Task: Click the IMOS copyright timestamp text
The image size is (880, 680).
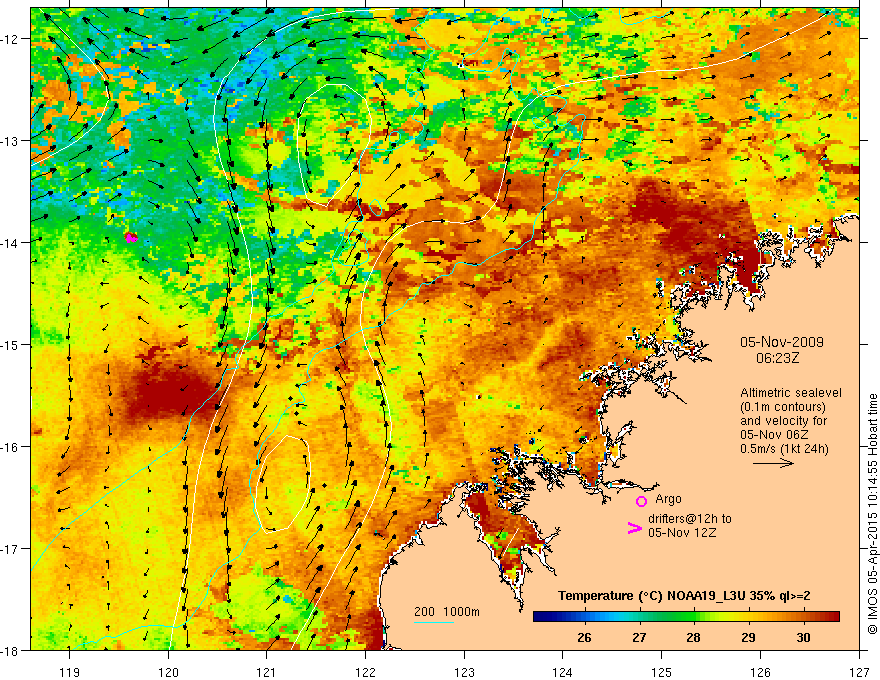Action: point(872,514)
